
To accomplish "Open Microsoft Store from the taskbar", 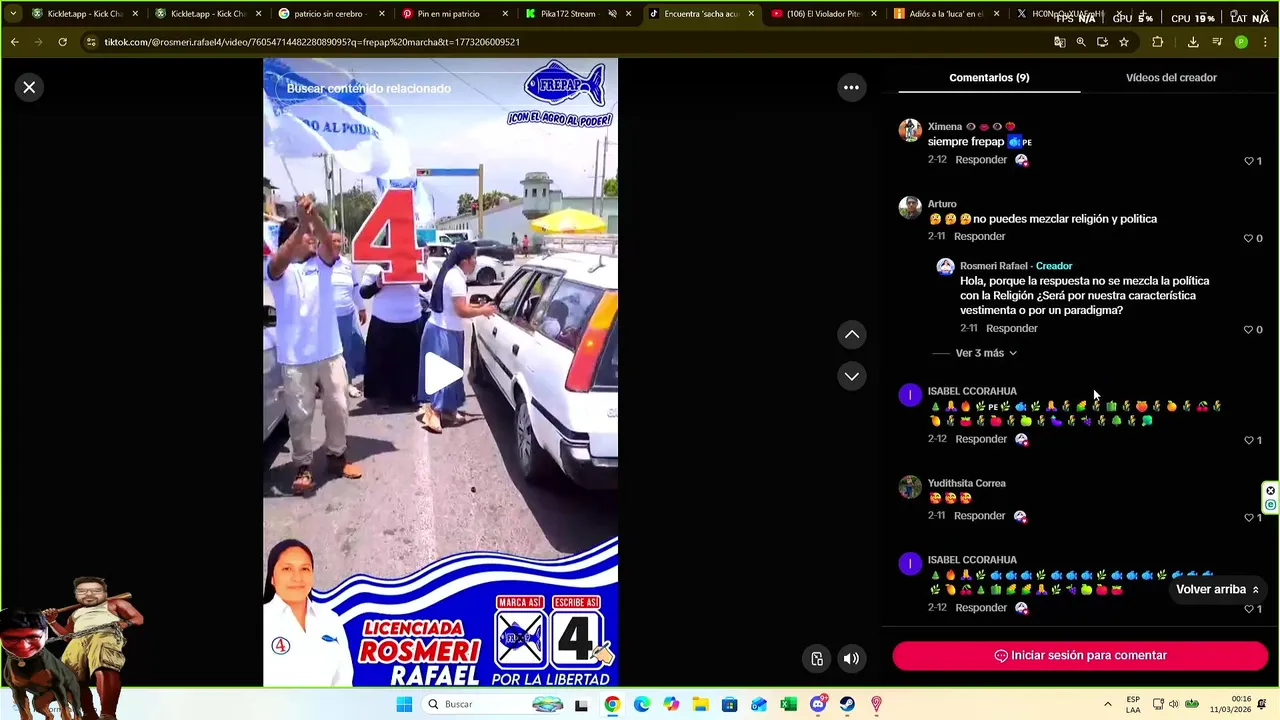I will 730,704.
